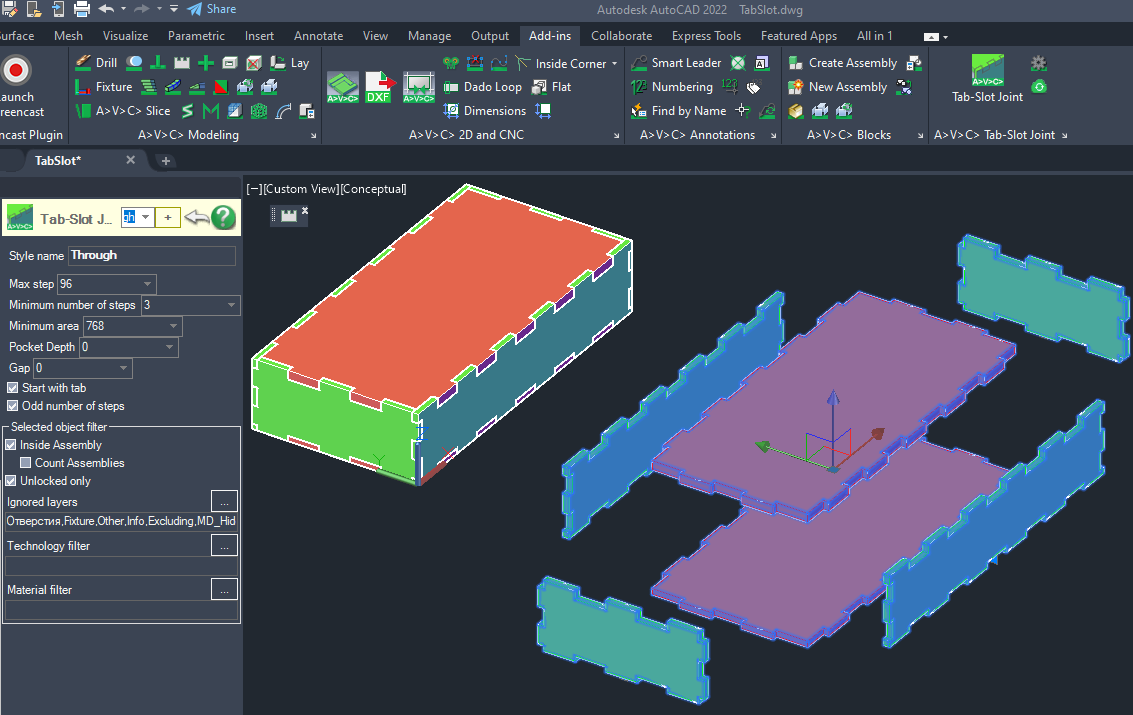The width and height of the screenshot is (1133, 715).
Task: Open the Ignored layers browse button
Action: coord(224,501)
